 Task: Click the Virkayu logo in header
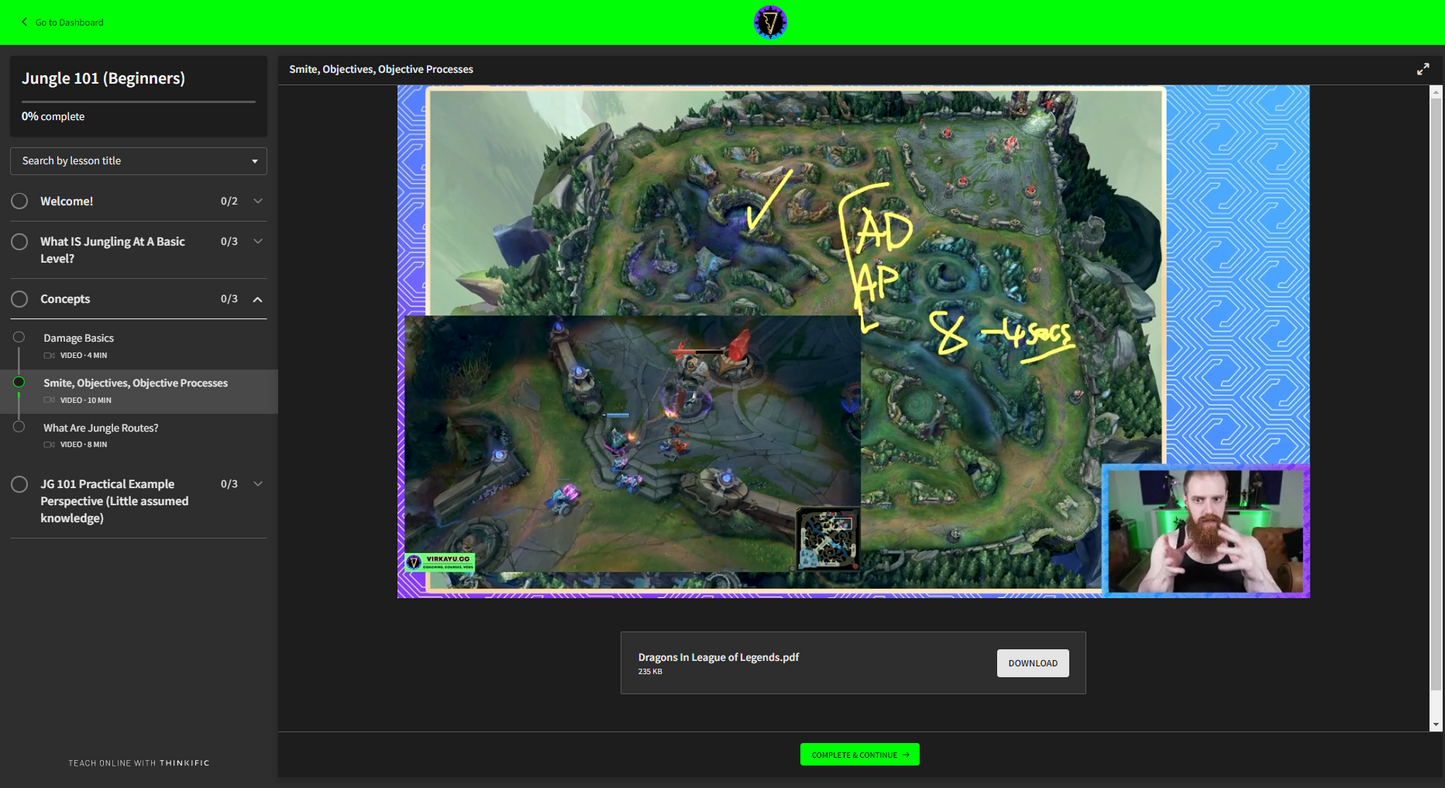(770, 22)
